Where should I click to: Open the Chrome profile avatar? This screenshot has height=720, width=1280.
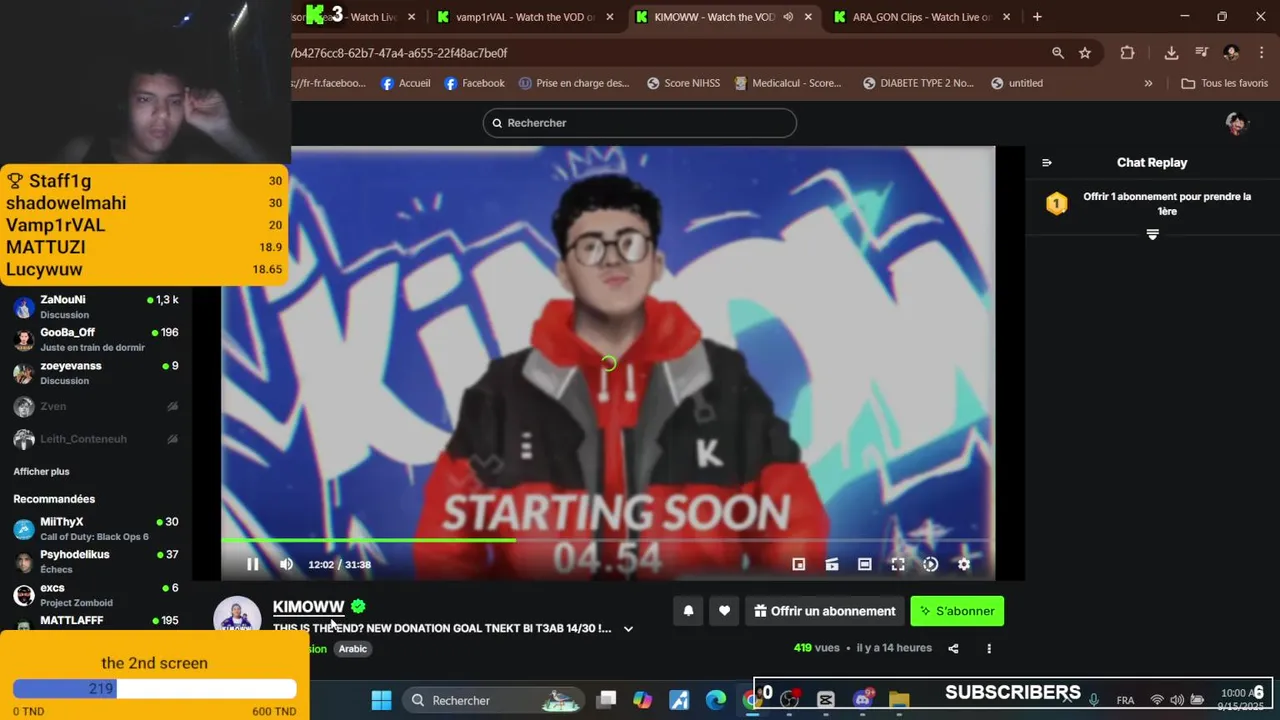pyautogui.click(x=1231, y=53)
